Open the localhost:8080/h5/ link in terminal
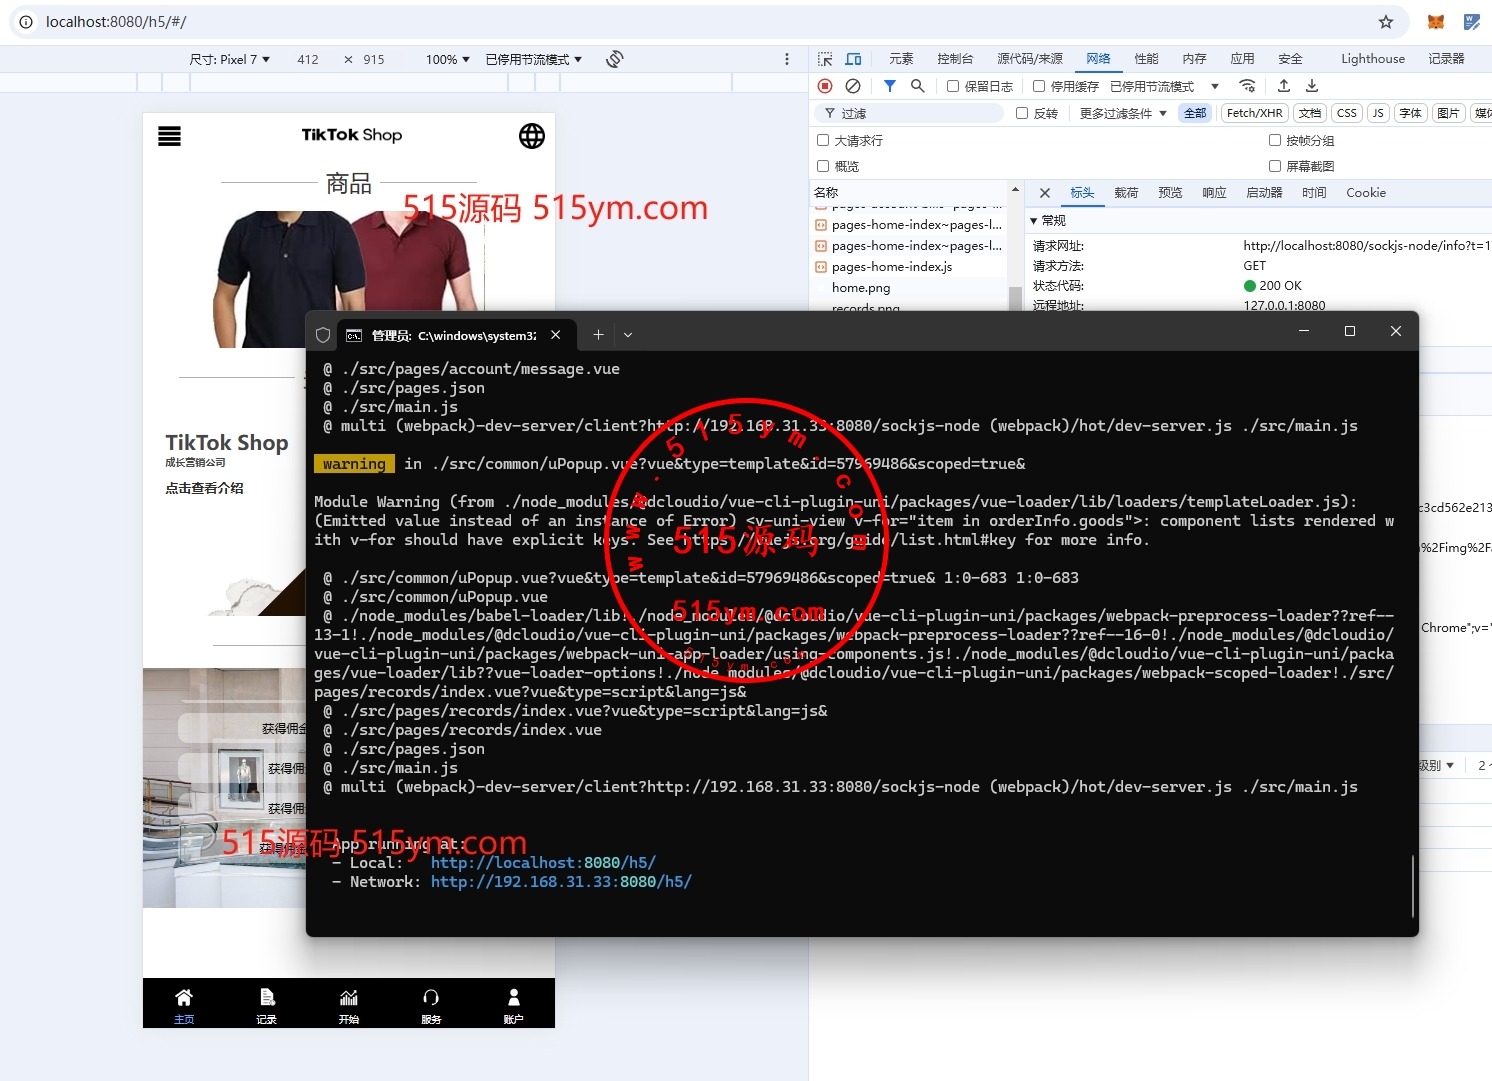Viewport: 1492px width, 1081px height. (x=543, y=862)
